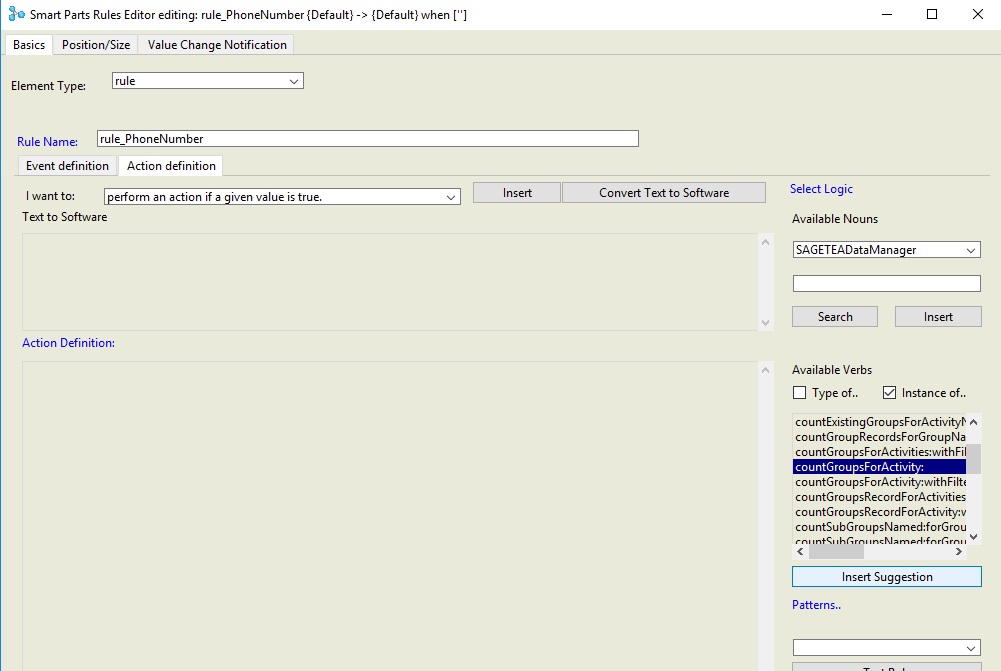Image resolution: width=1001 pixels, height=671 pixels.
Task: Select the Event definition tab
Action: tap(67, 166)
